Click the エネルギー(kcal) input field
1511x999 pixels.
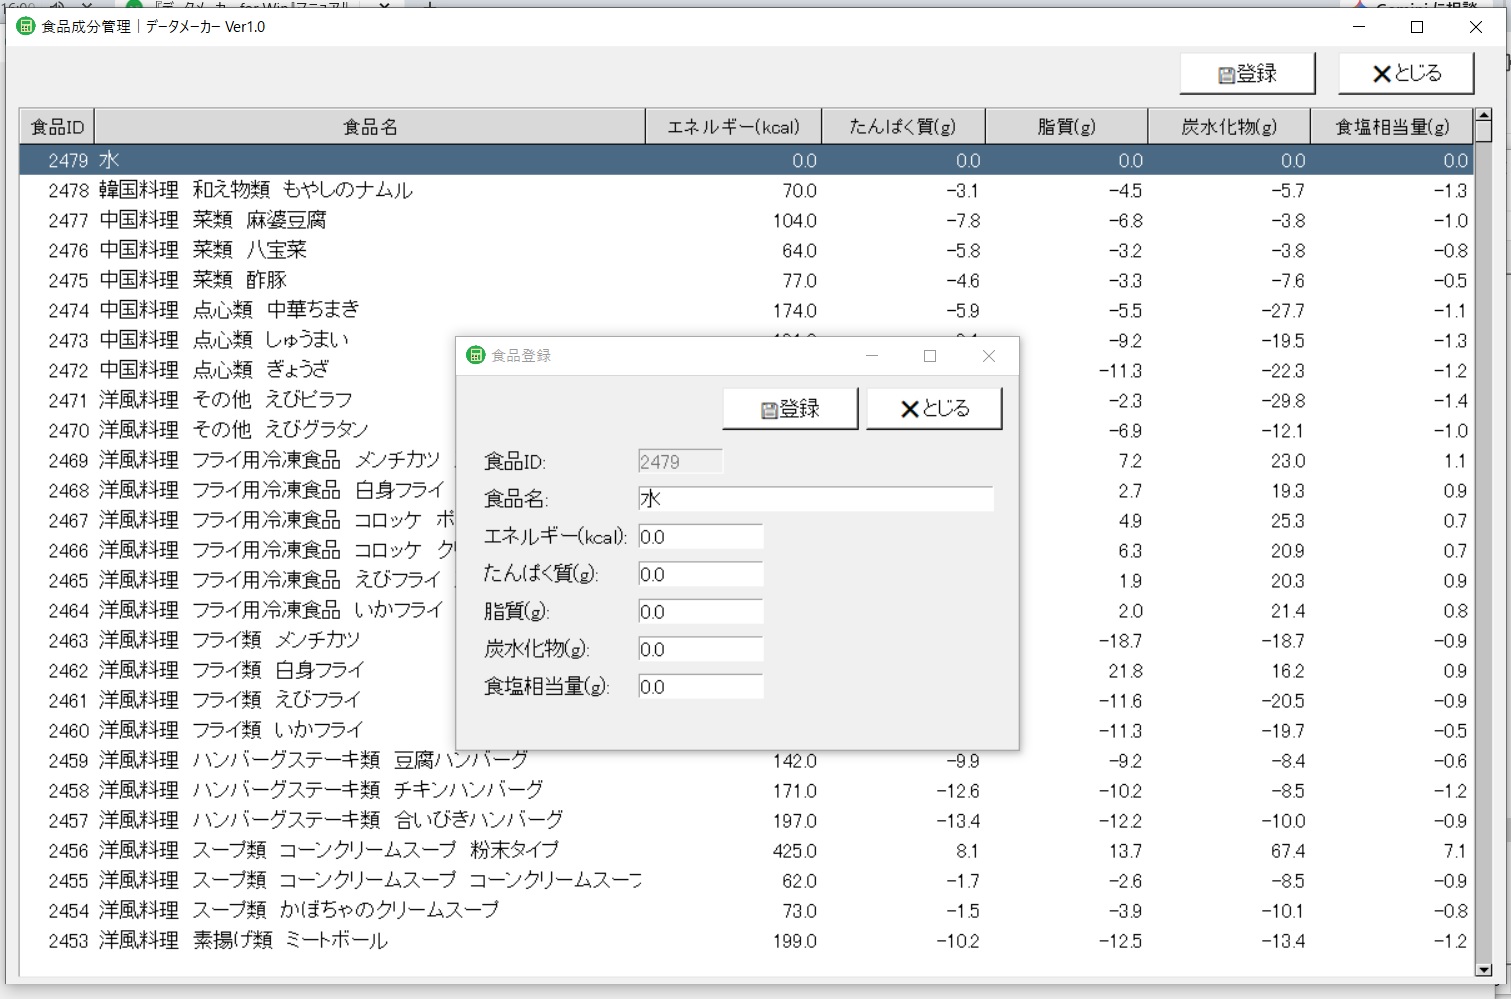[701, 537]
